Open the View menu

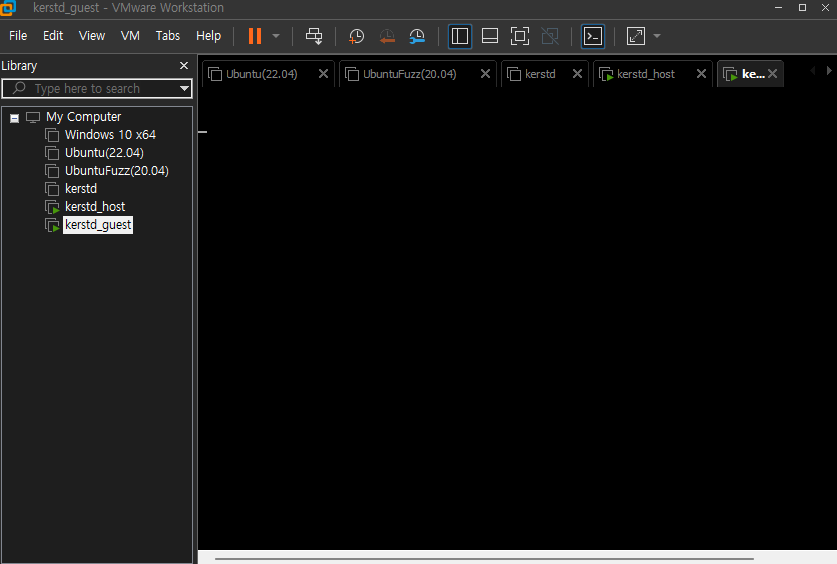(92, 36)
